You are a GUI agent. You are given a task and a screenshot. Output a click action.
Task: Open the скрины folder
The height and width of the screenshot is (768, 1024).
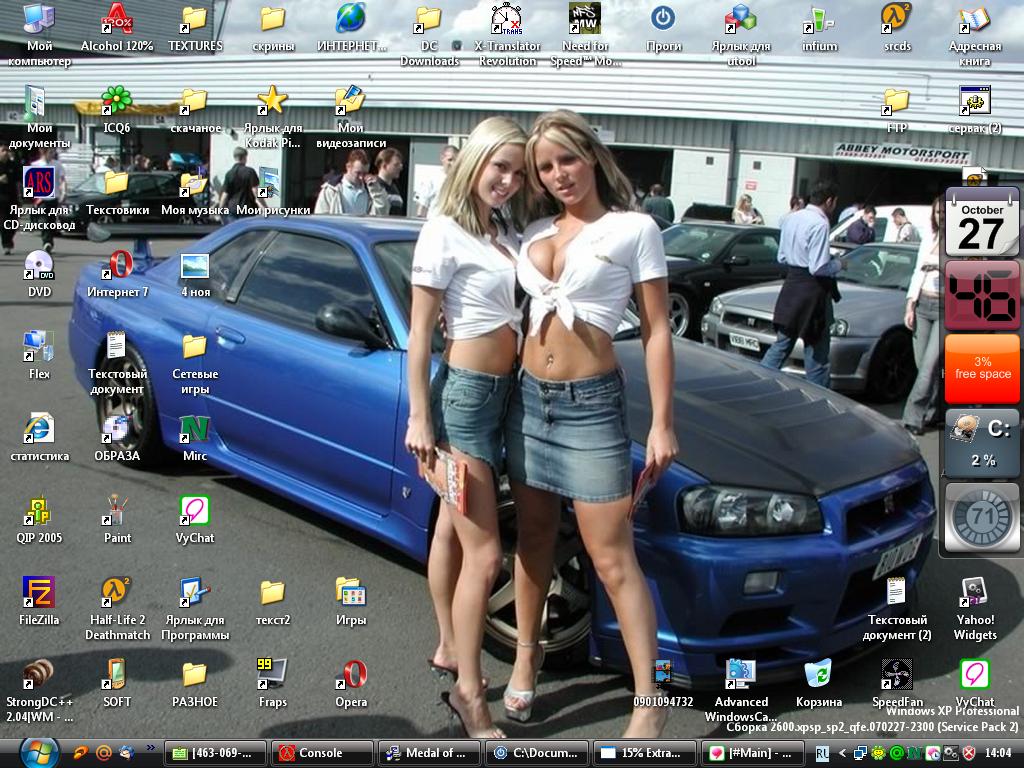click(x=272, y=20)
